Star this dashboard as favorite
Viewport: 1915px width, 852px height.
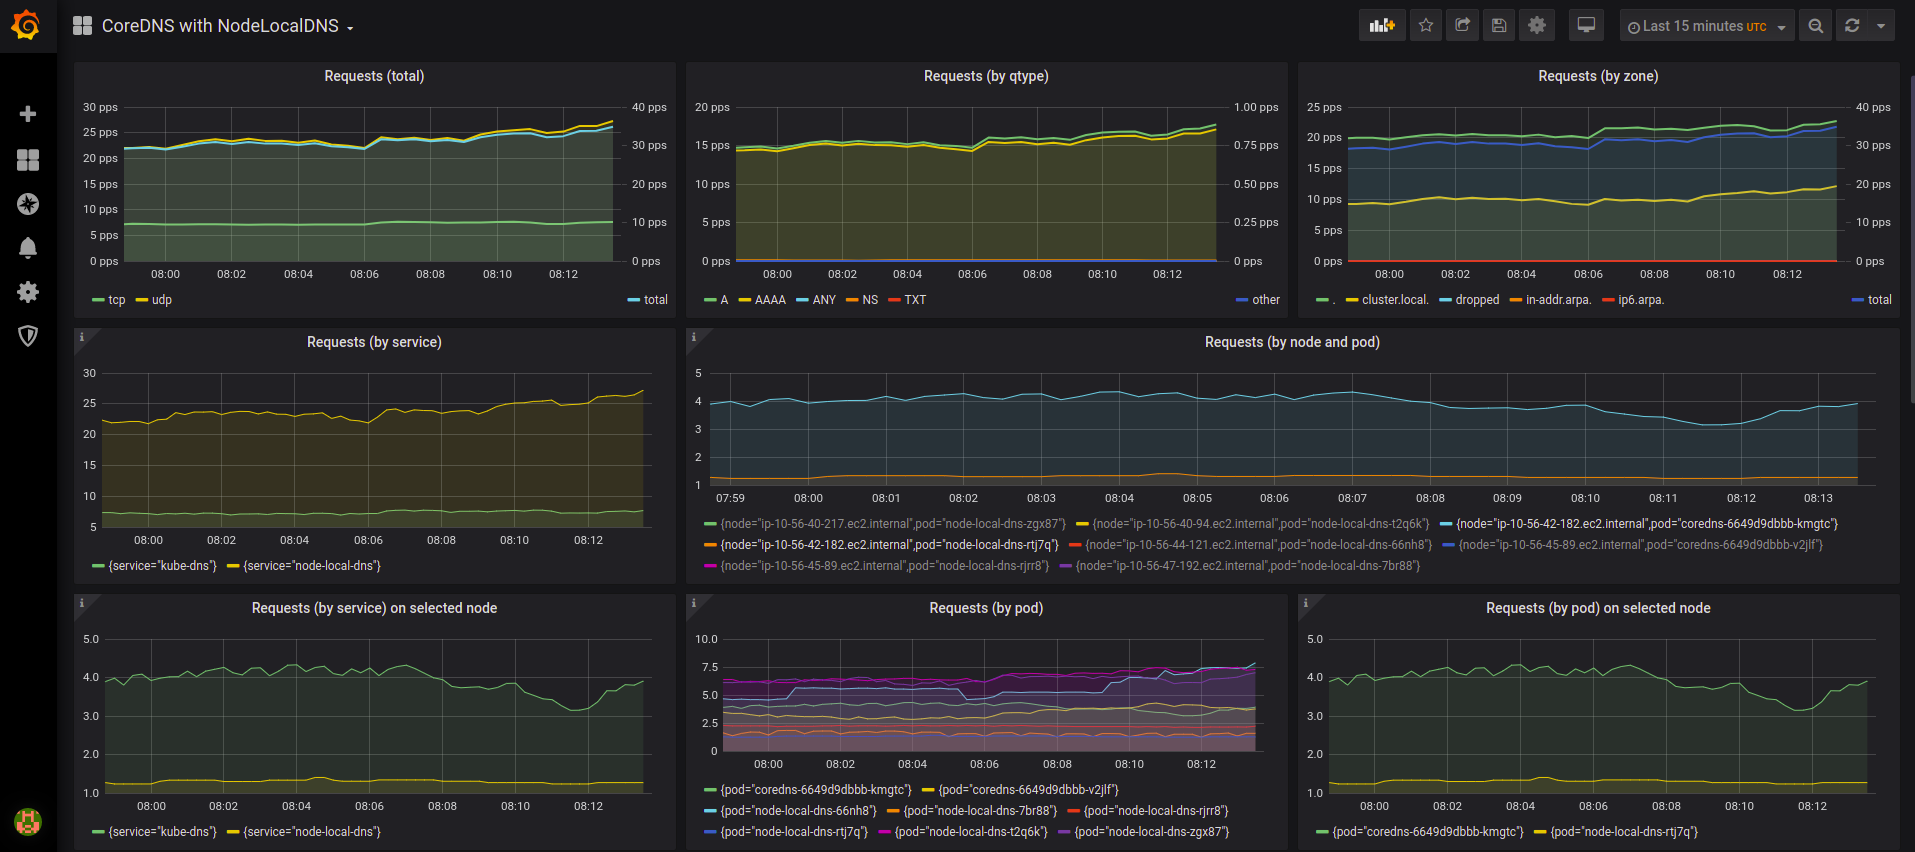coord(1426,26)
